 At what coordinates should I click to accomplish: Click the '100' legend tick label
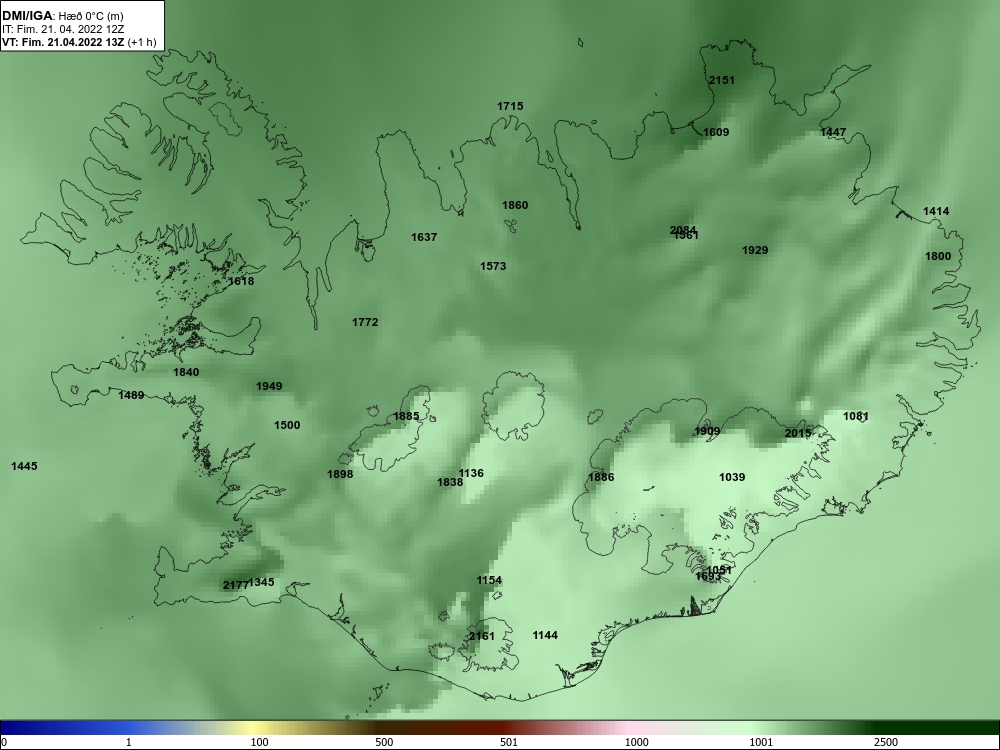click(259, 742)
